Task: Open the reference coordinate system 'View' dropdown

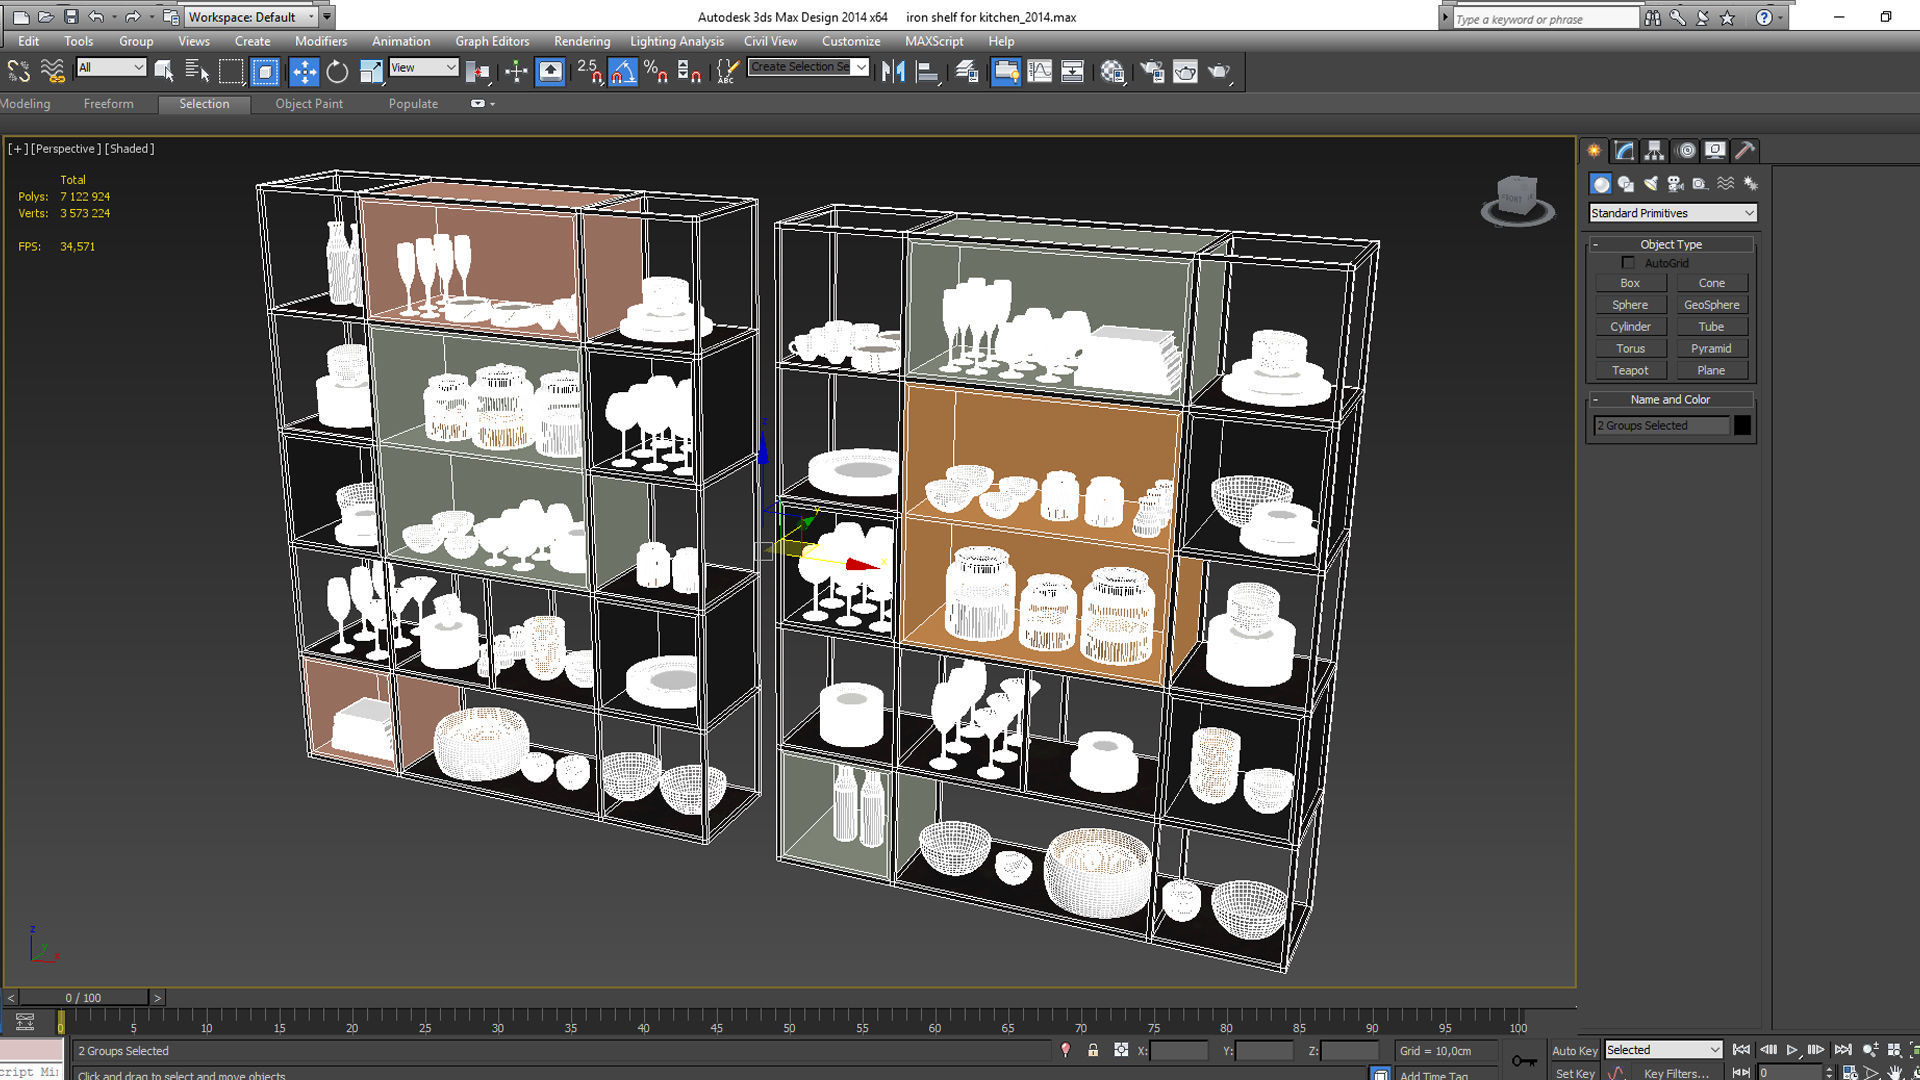Action: [x=423, y=67]
